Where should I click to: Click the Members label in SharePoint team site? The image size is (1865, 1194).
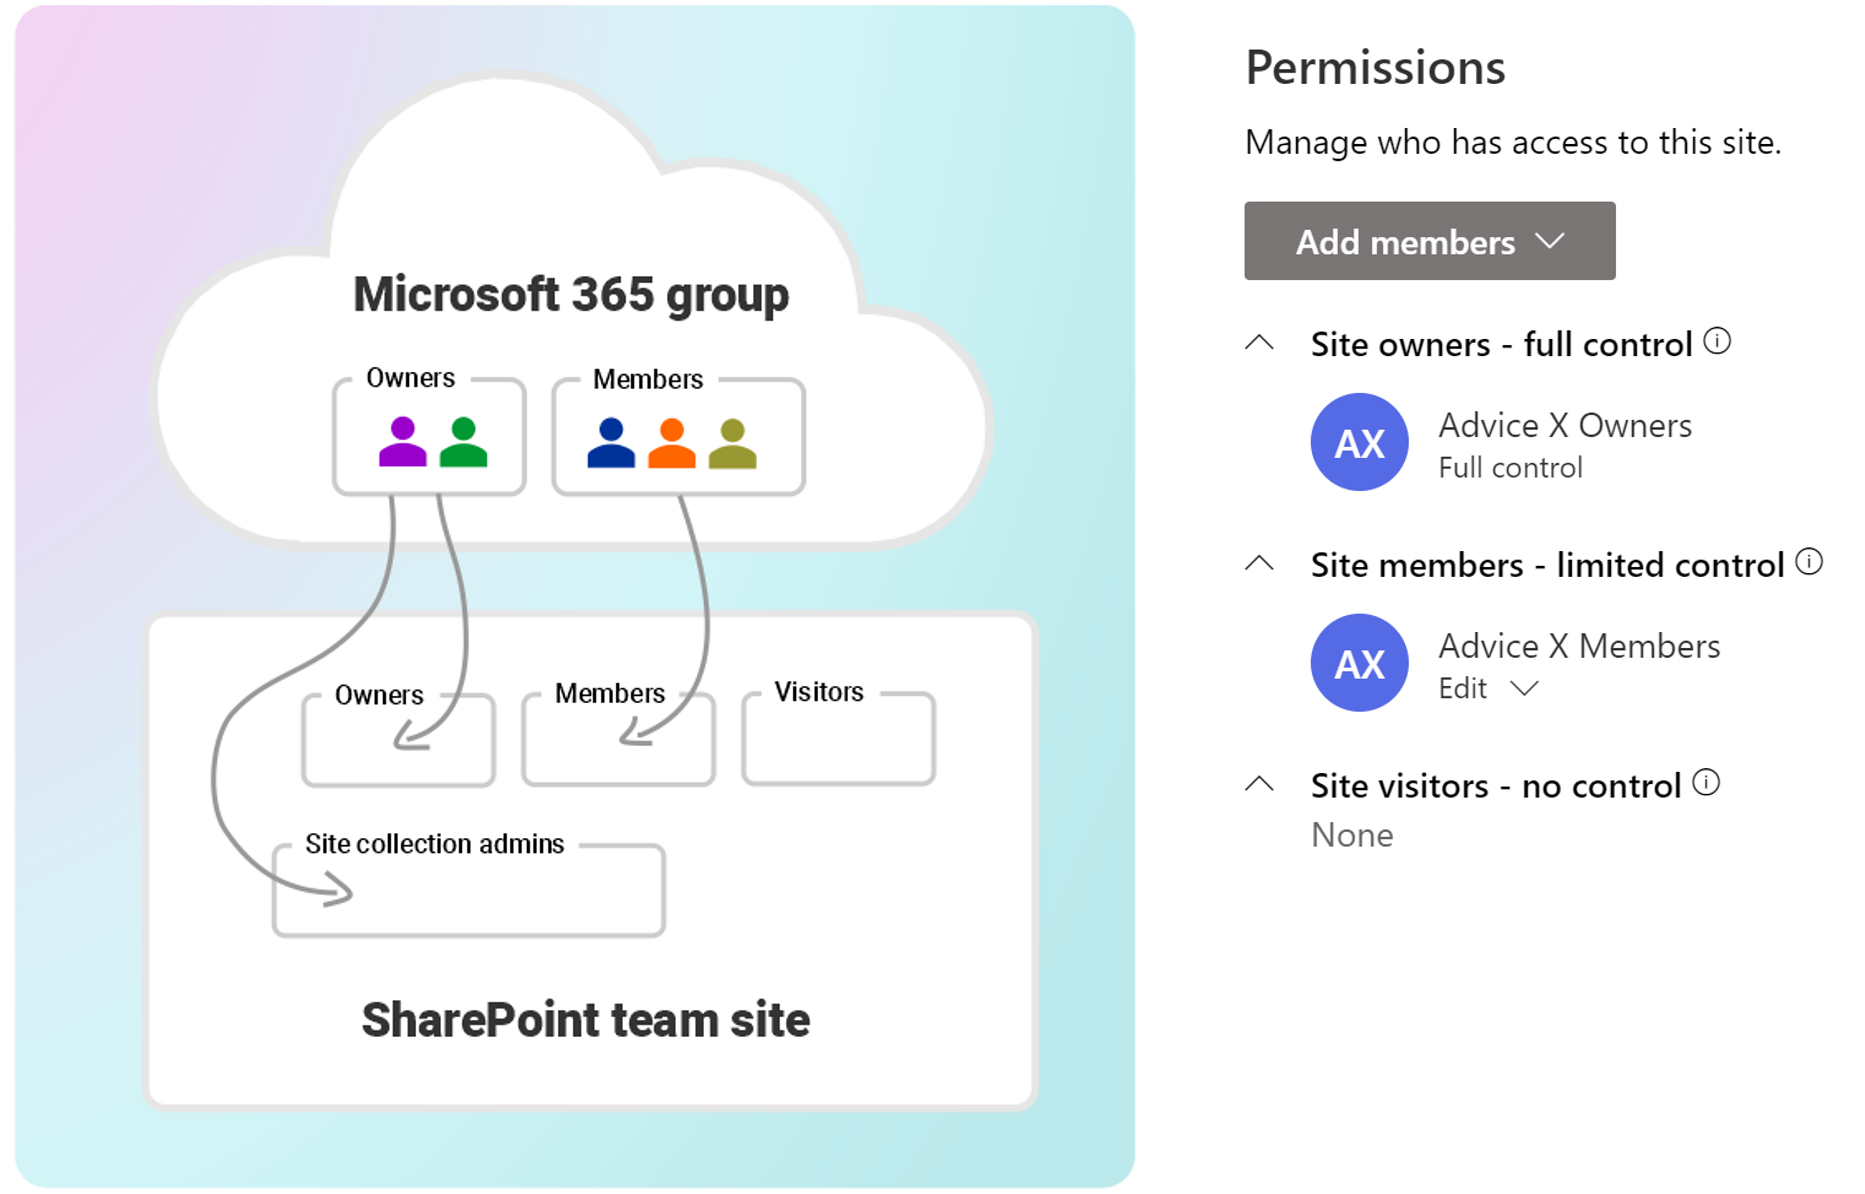tap(610, 693)
